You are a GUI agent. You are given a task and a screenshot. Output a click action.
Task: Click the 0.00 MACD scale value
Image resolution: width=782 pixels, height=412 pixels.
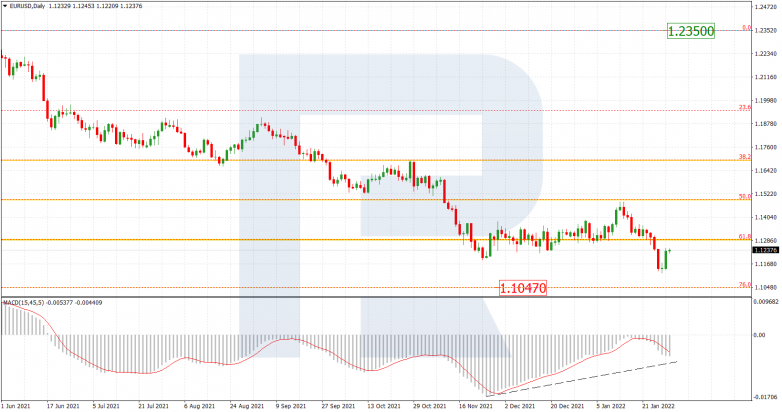(760, 335)
